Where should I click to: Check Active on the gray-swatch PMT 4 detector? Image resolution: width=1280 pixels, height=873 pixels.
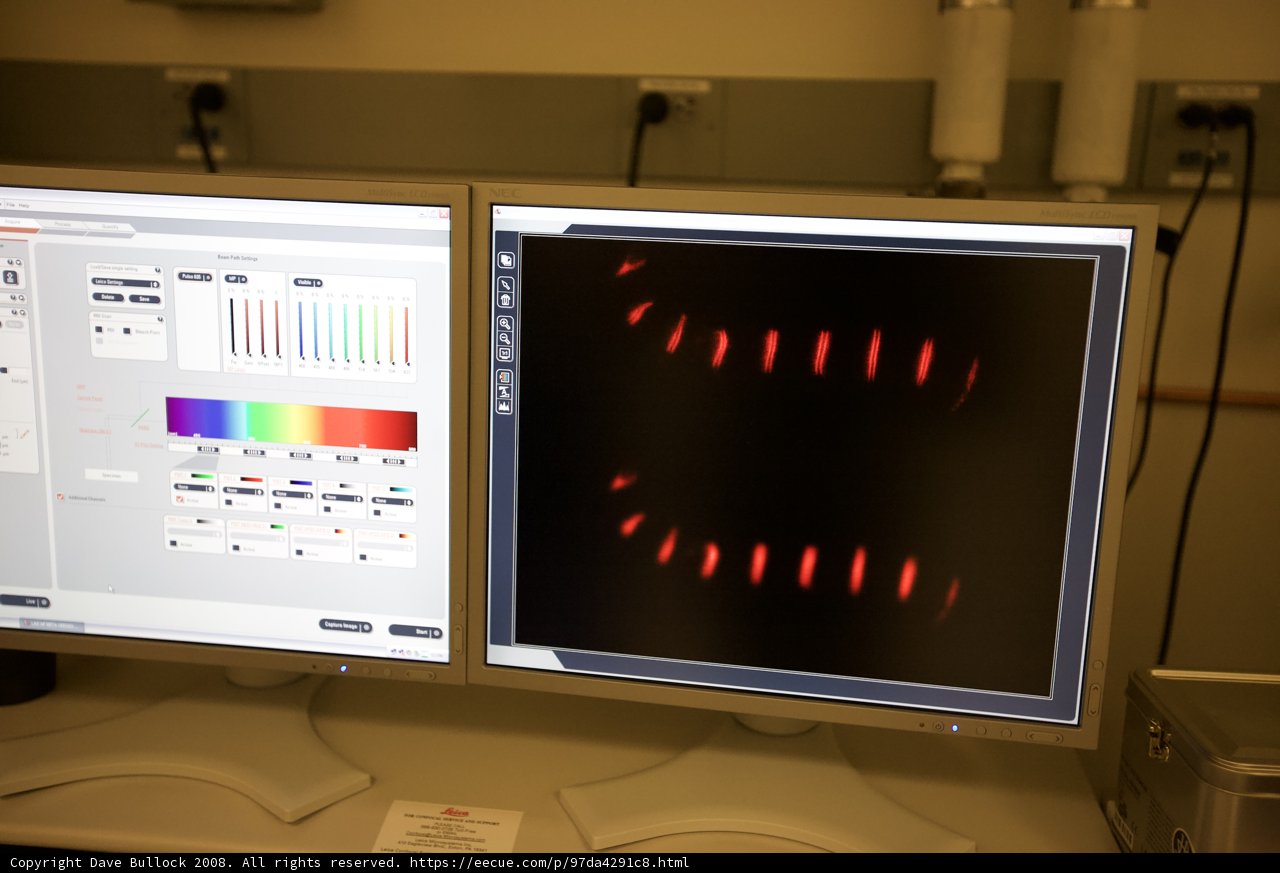(x=327, y=509)
